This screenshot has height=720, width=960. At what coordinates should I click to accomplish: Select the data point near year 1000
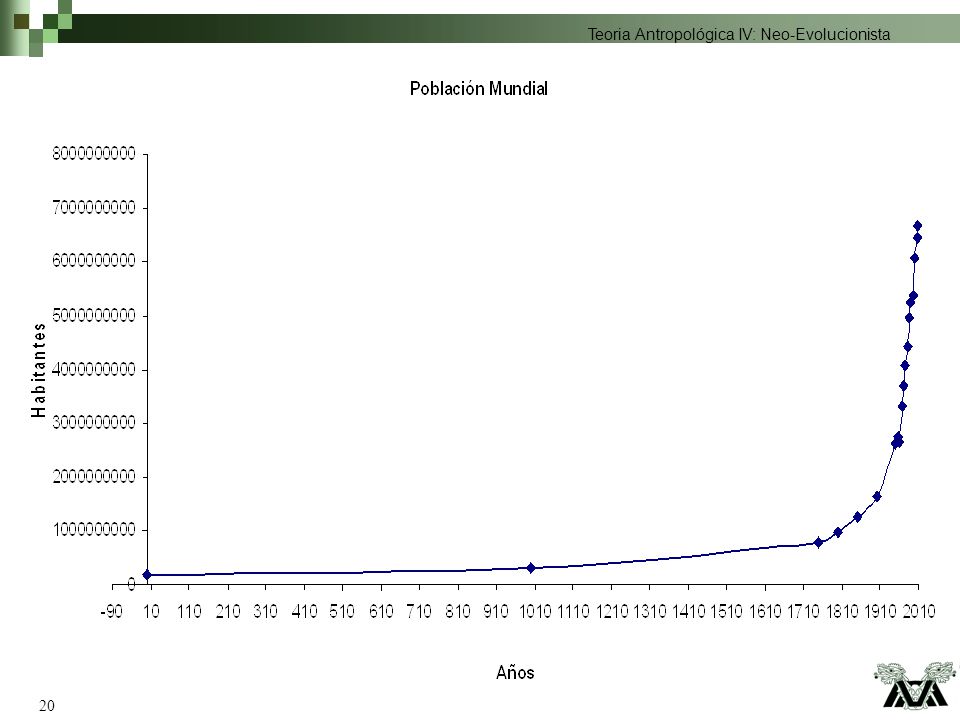[x=531, y=568]
